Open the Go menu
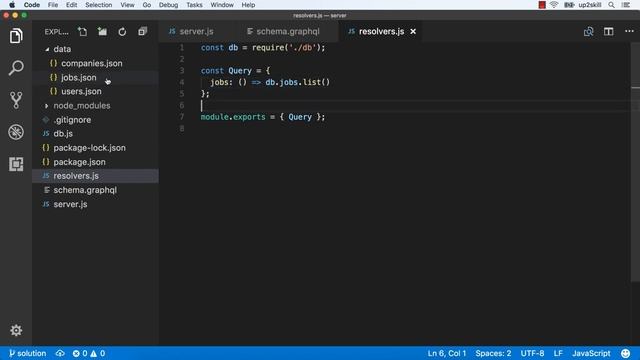 pyautogui.click(x=147, y=5)
